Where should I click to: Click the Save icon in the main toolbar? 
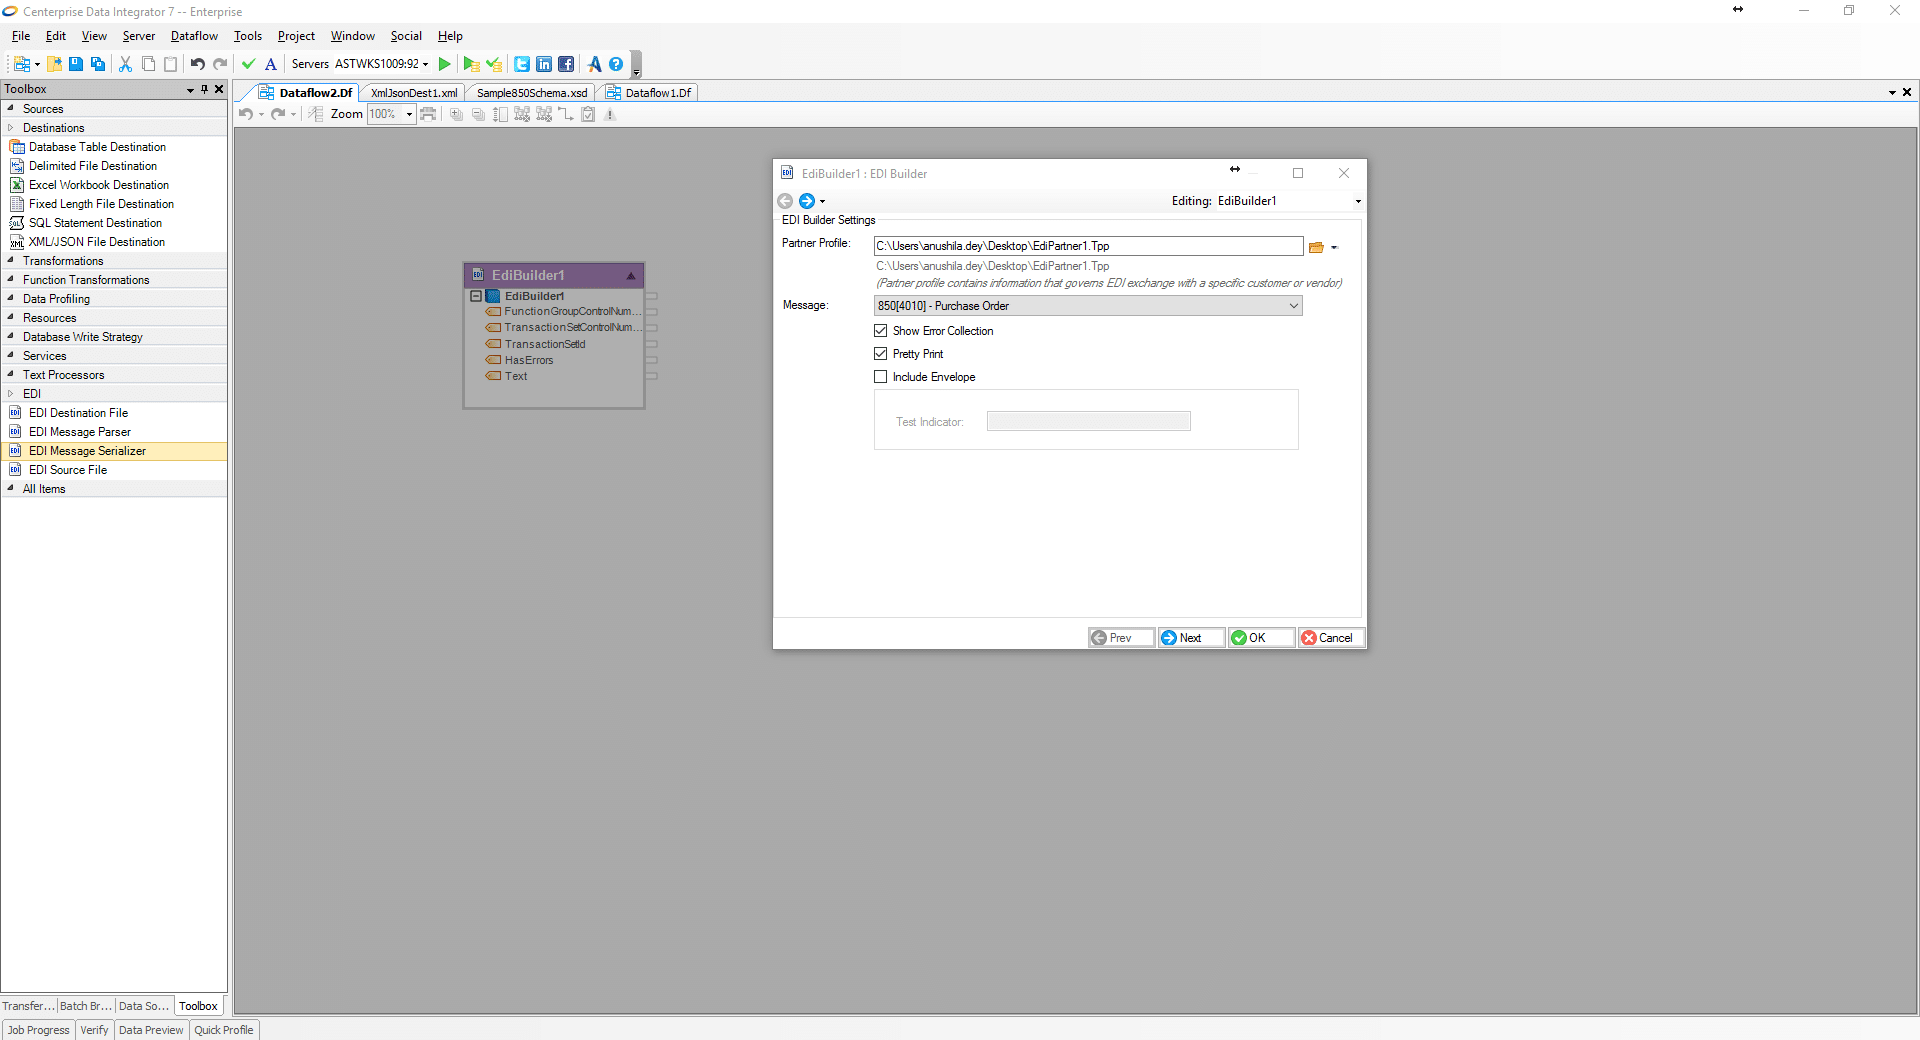tap(76, 64)
